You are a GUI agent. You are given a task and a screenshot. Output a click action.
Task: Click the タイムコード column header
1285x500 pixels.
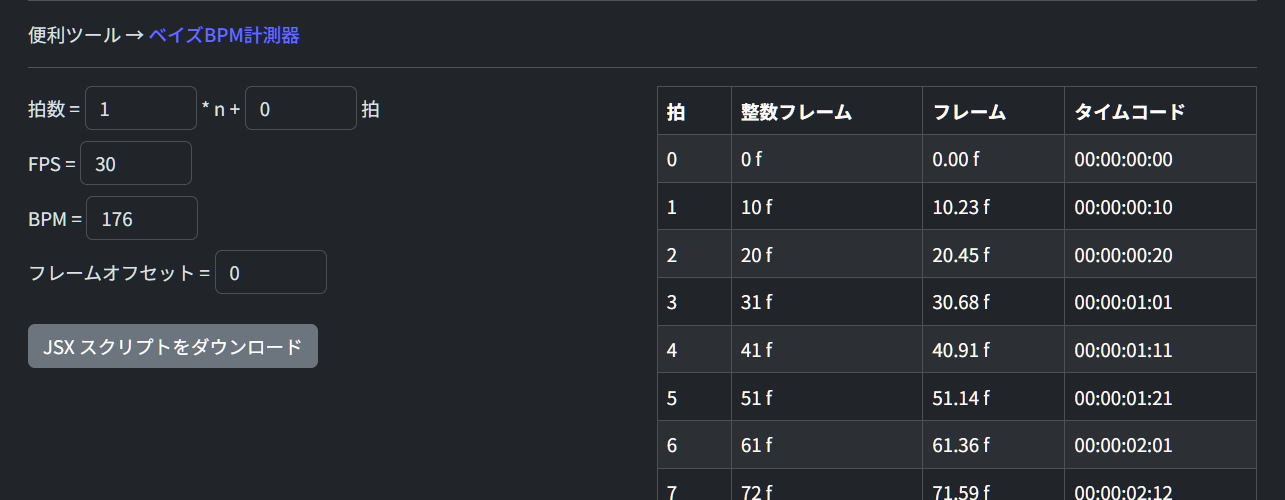click(x=1129, y=112)
